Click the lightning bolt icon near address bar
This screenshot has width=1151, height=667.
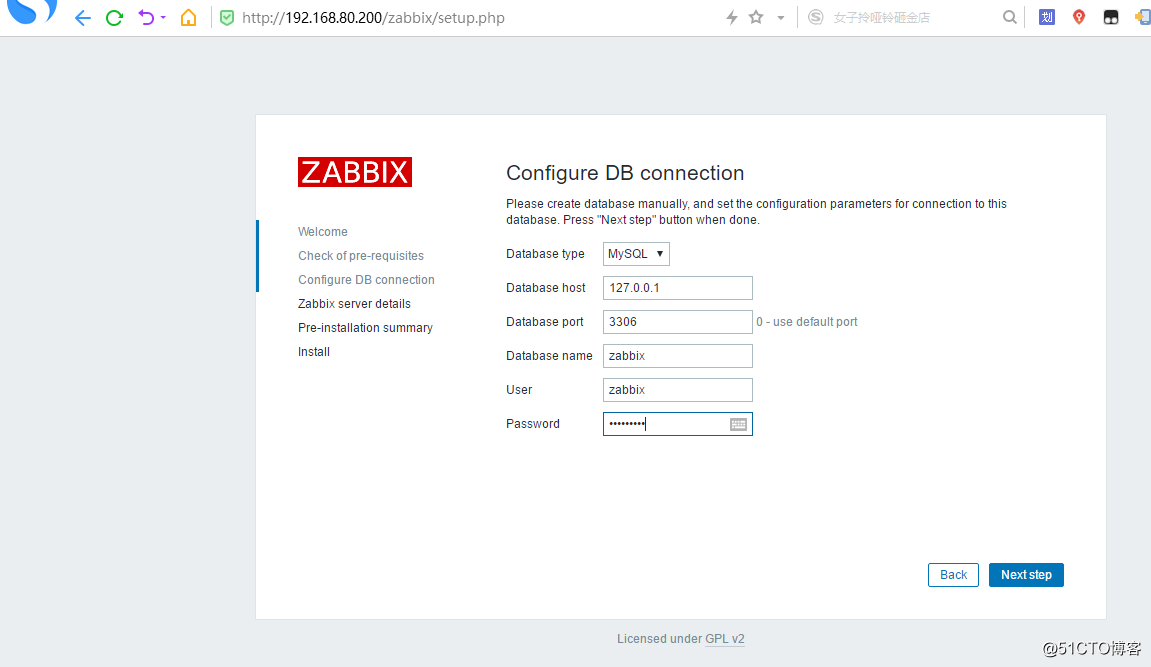(x=734, y=17)
